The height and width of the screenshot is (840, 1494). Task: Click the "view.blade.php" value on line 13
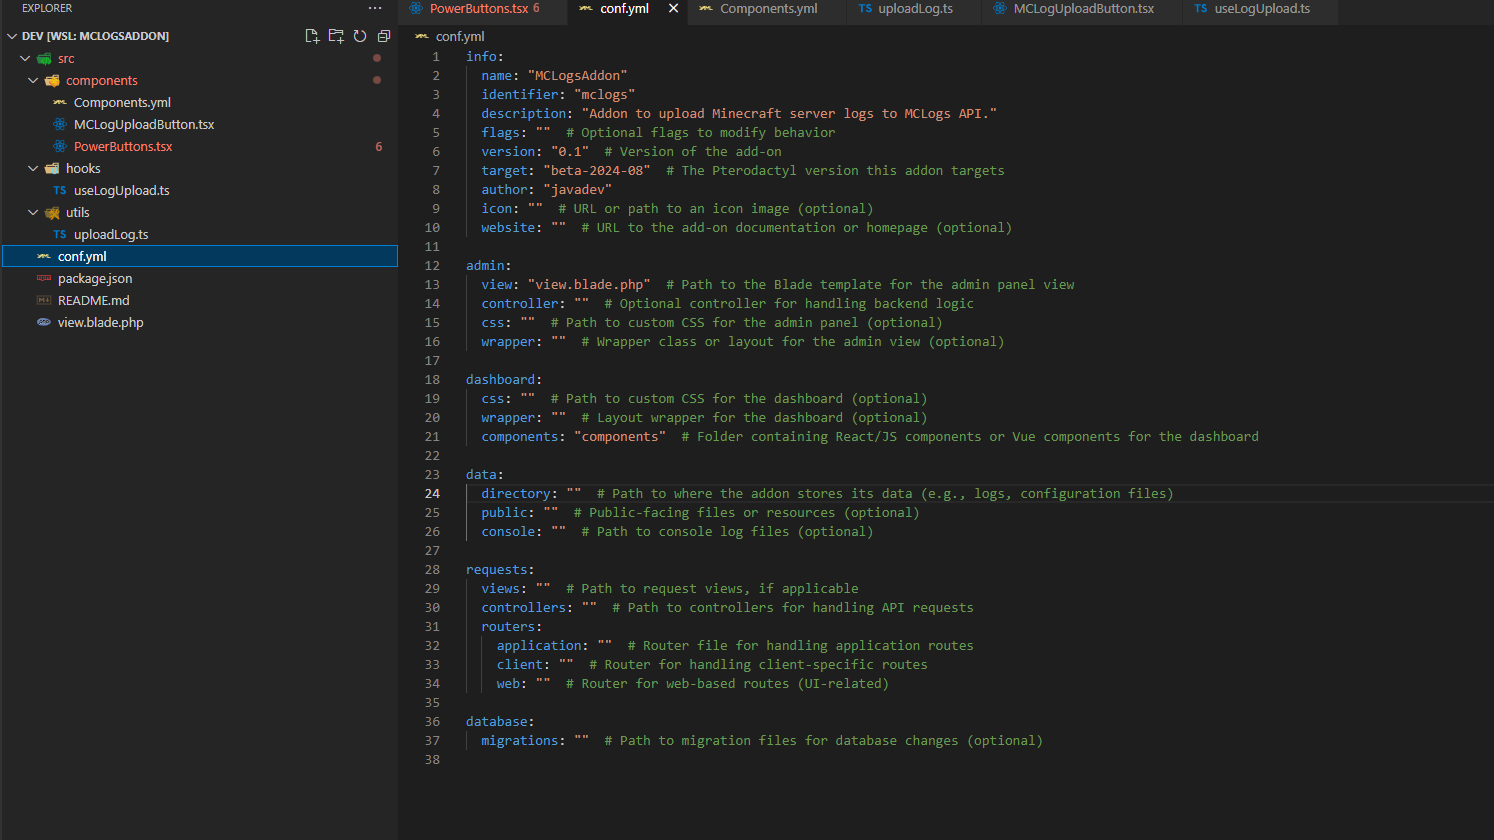tap(589, 284)
